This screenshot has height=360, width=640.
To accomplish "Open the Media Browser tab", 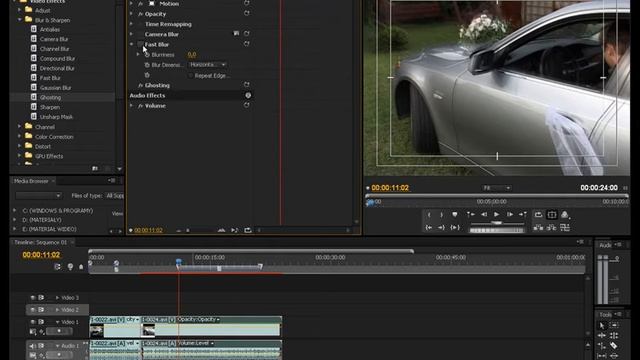I will coord(31,181).
